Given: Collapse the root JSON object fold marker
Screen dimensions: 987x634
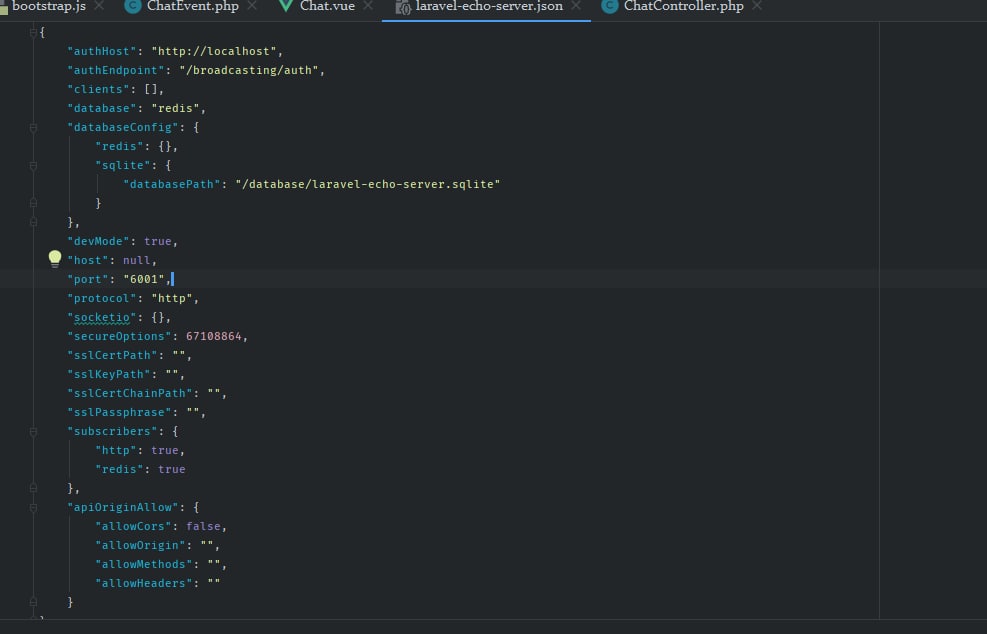Looking at the screenshot, I should (33, 33).
